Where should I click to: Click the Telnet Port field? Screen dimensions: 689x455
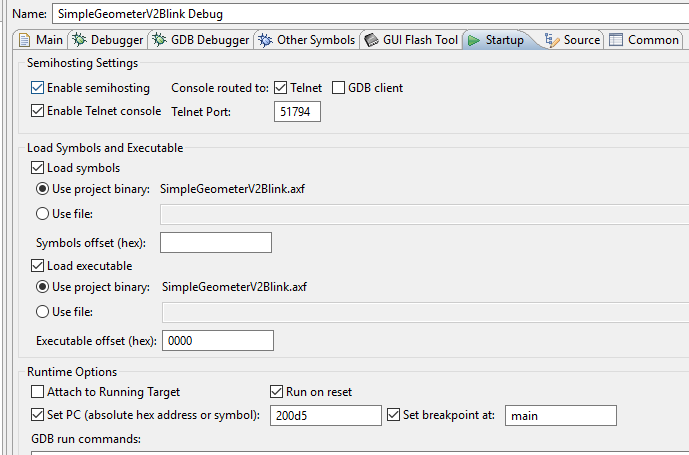click(x=297, y=112)
